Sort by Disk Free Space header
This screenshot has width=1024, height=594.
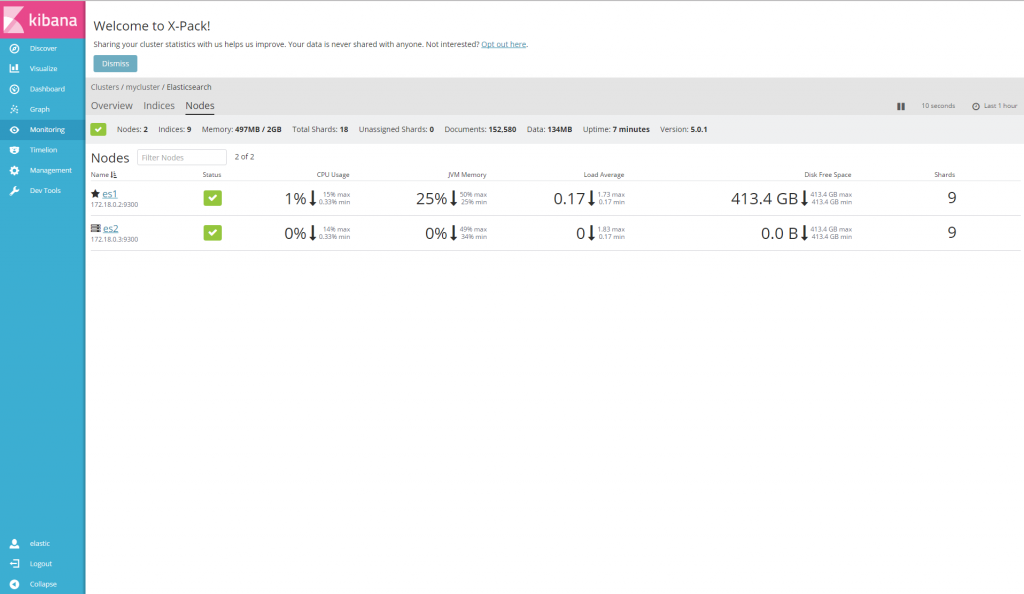pyautogui.click(x=827, y=174)
